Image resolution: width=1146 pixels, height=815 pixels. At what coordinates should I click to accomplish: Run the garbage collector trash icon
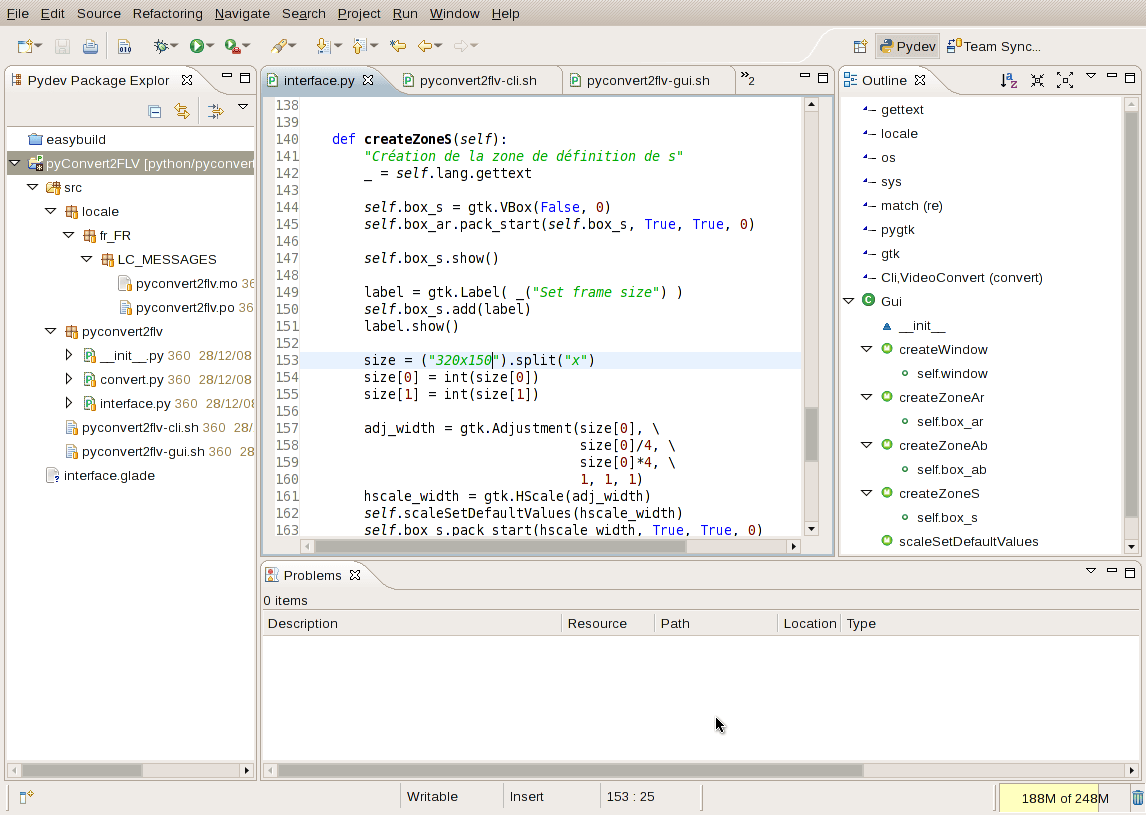pos(1137,797)
